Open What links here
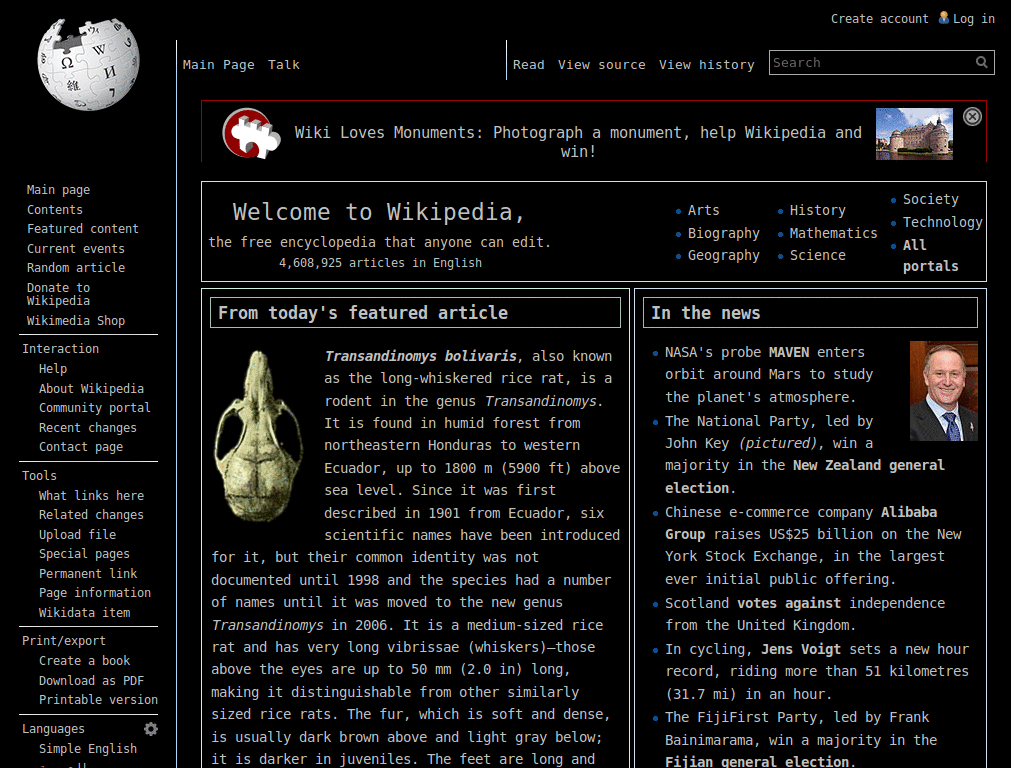Image resolution: width=1024 pixels, height=768 pixels. 91,496
